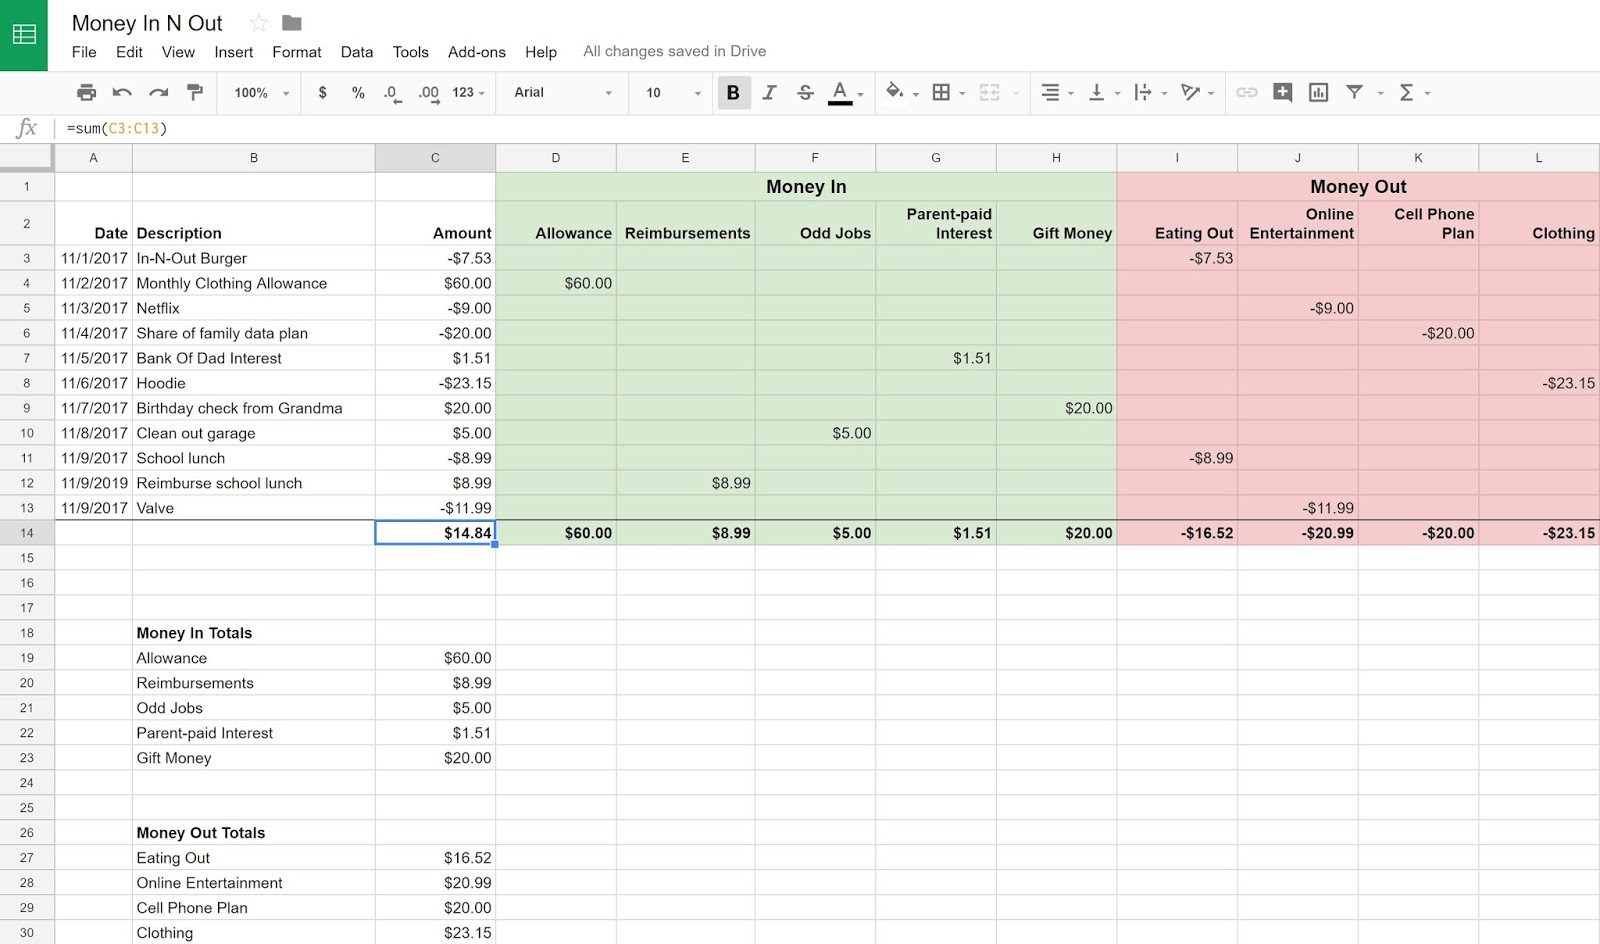Viewport: 1600px width, 944px height.
Task: Toggle bold formatting
Action: 733,92
